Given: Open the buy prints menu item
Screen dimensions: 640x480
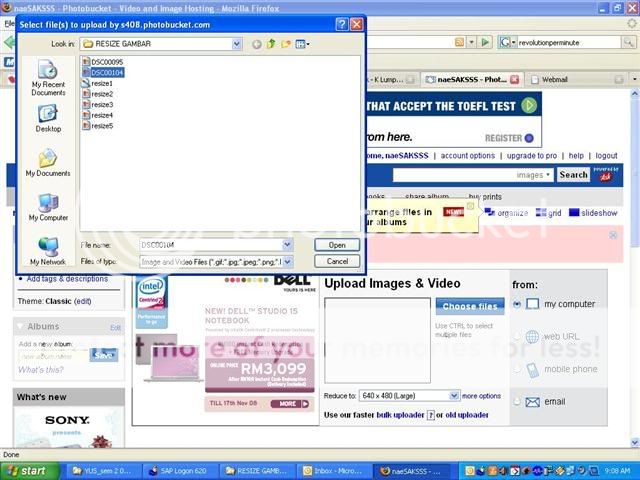Looking at the screenshot, I should coord(485,197).
